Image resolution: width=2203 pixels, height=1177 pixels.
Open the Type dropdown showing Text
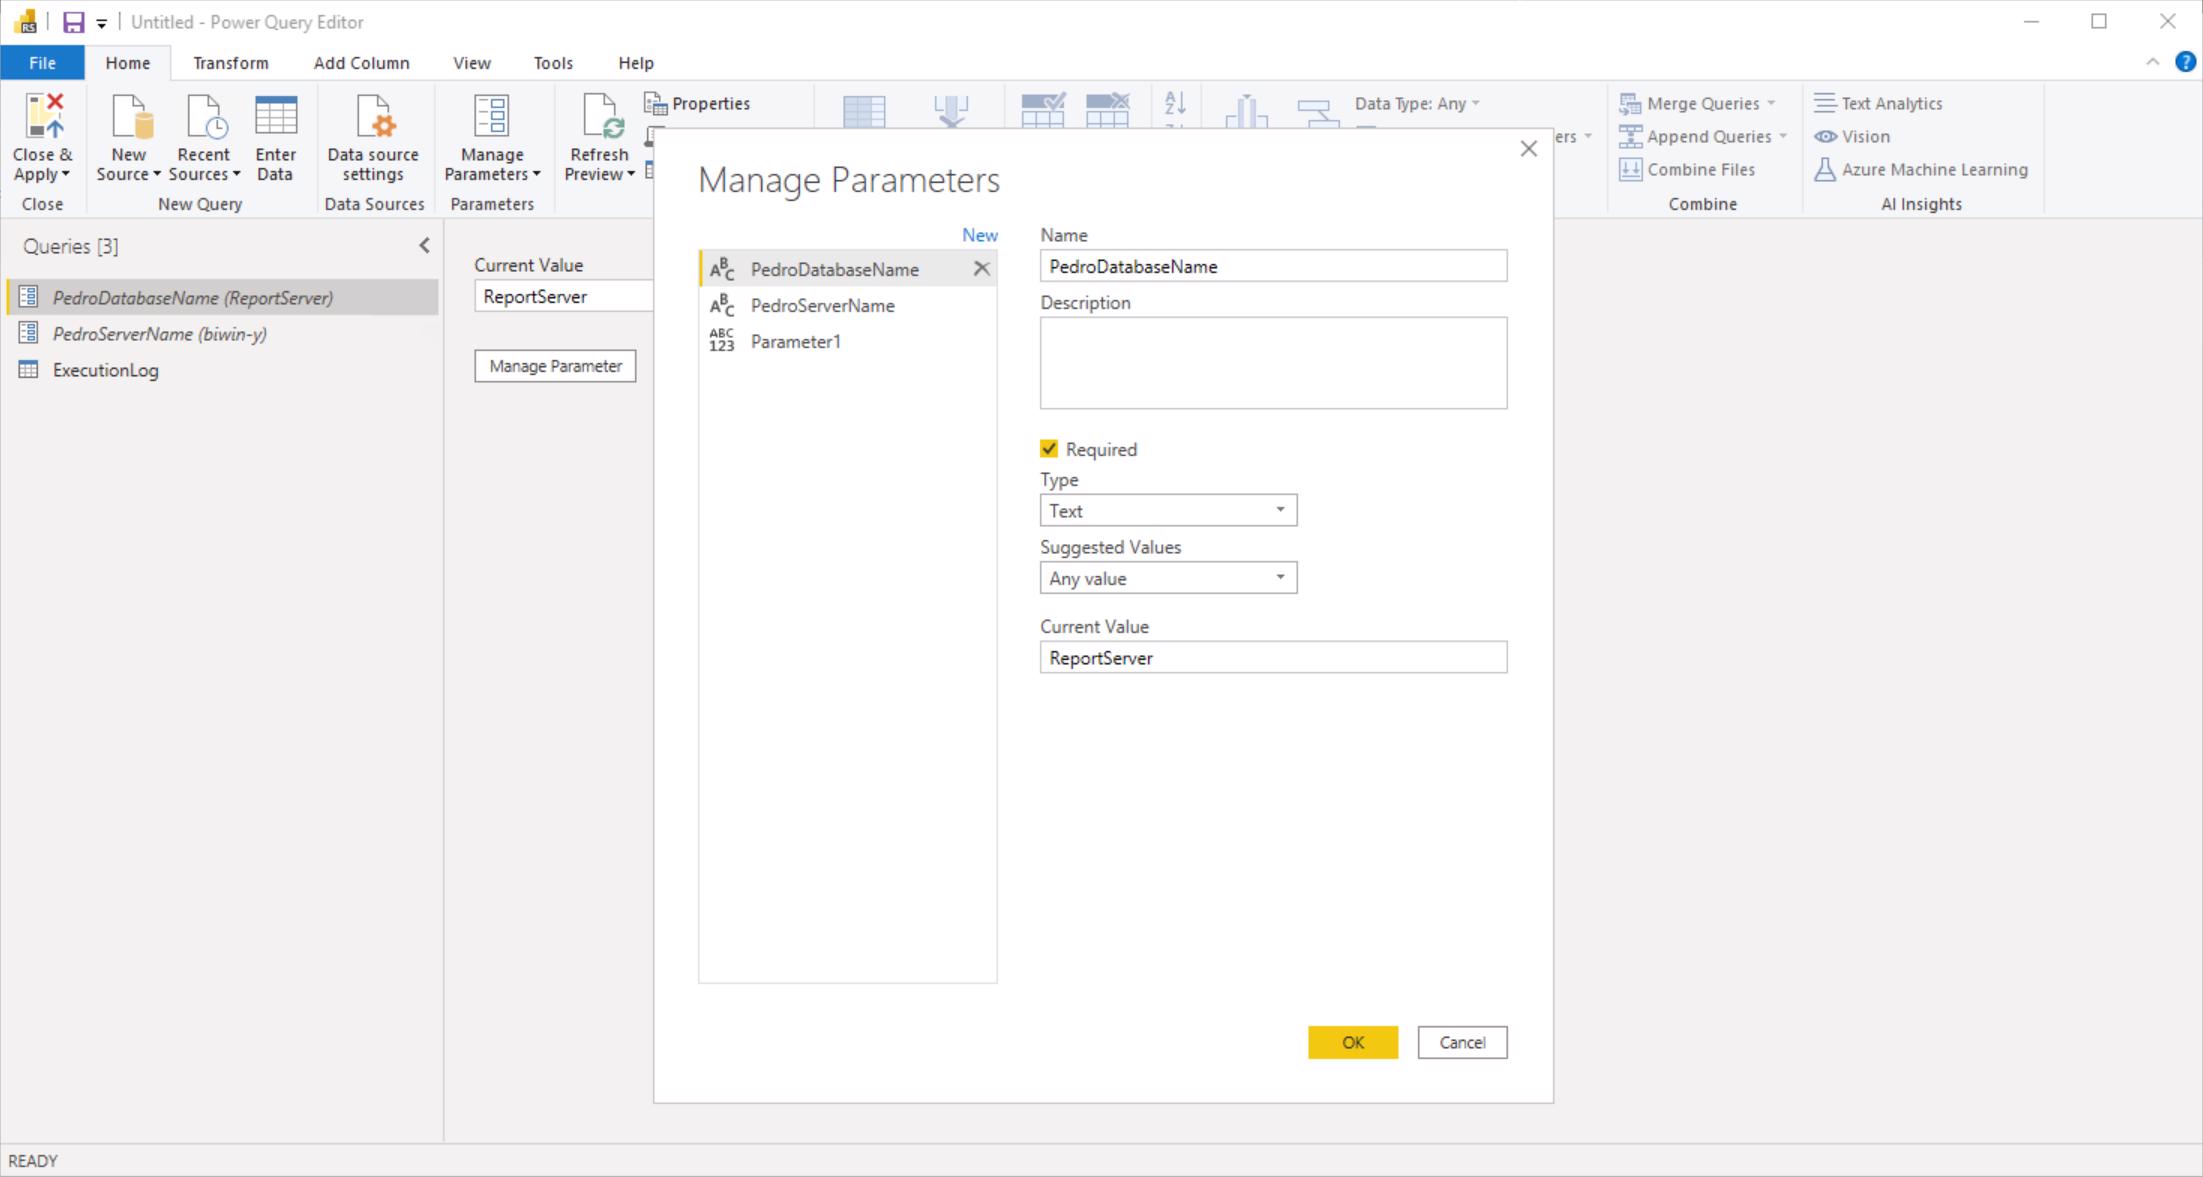[1168, 510]
